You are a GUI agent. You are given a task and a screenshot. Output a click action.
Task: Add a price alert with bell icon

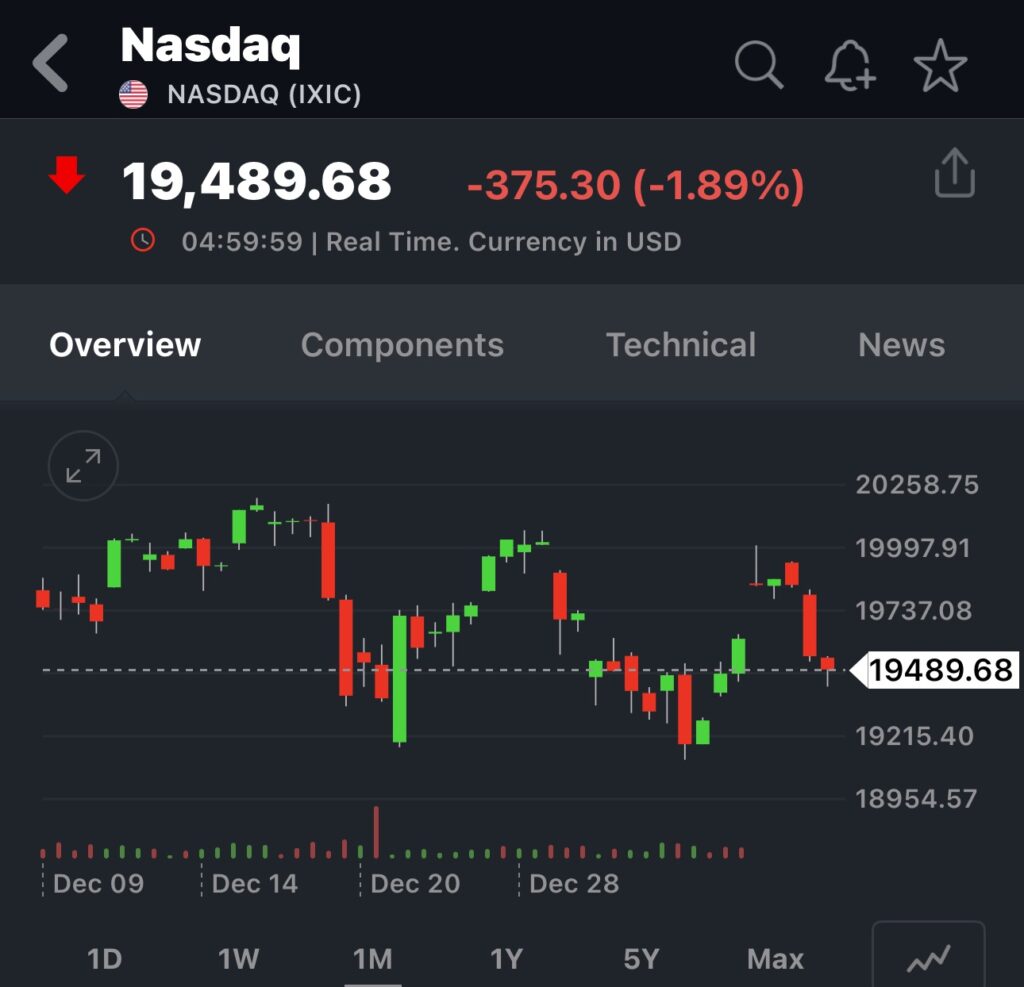tap(849, 68)
